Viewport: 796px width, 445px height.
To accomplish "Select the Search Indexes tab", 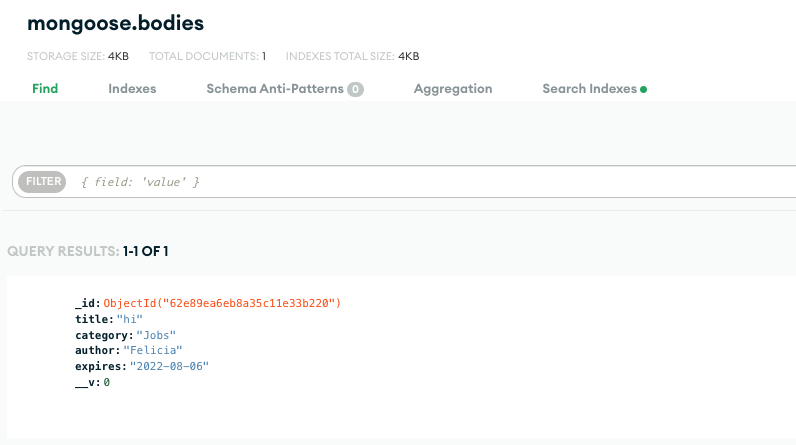I will [589, 88].
